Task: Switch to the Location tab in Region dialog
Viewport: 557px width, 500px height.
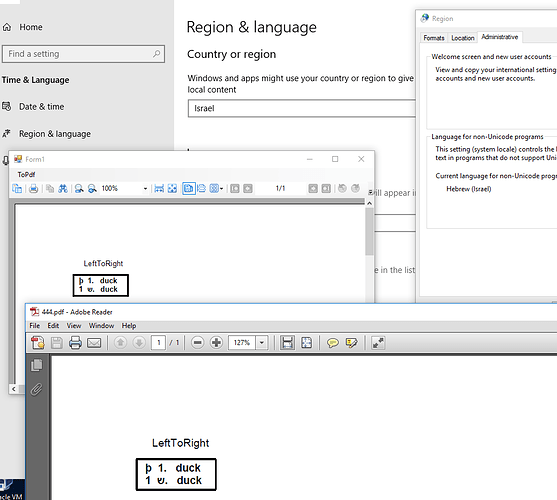Action: [x=463, y=38]
